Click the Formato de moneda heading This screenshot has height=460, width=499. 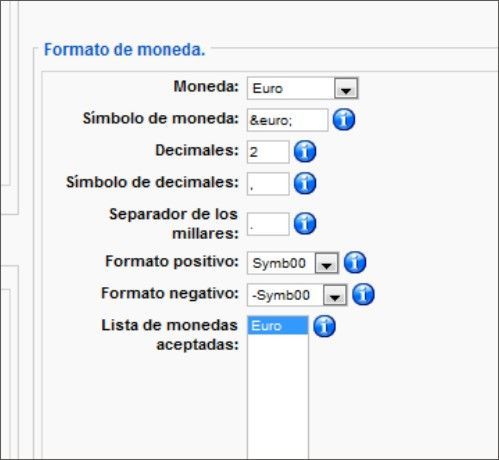[x=125, y=50]
